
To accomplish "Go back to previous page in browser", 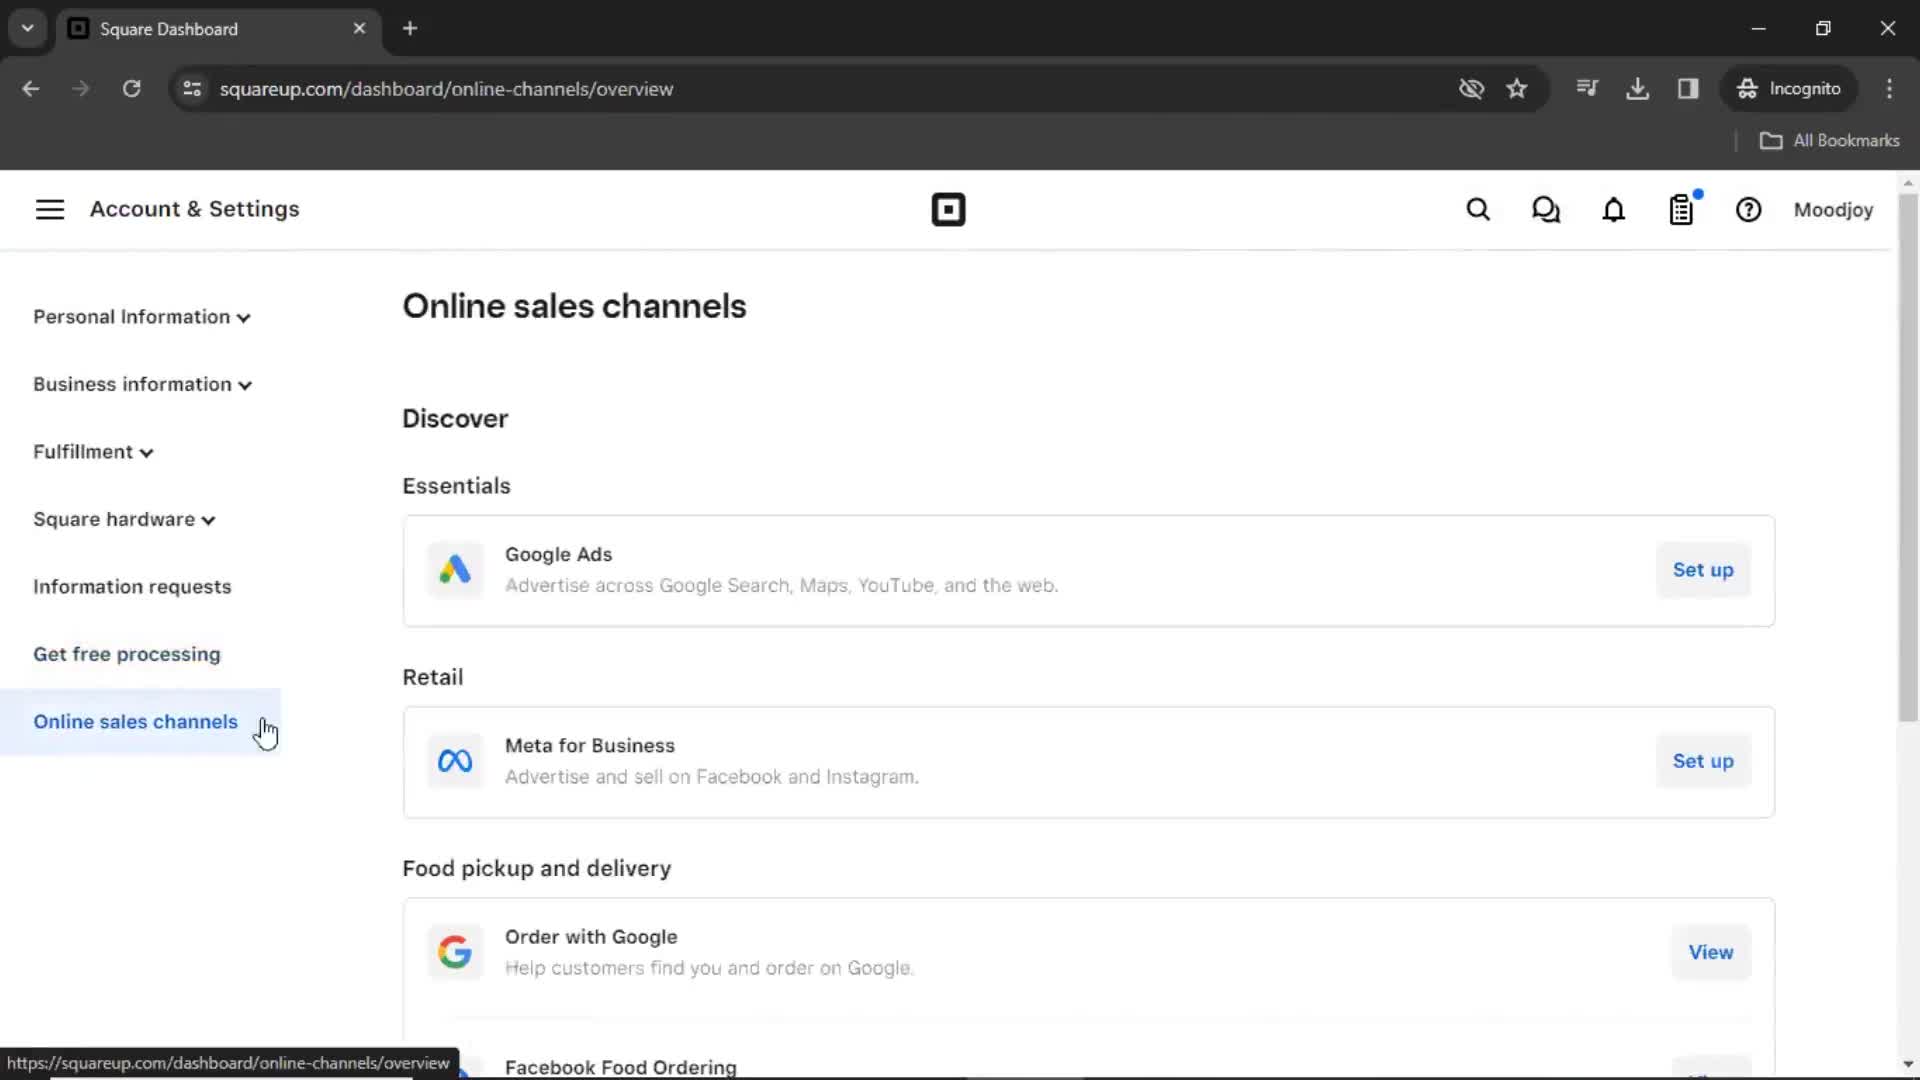I will coord(30,89).
